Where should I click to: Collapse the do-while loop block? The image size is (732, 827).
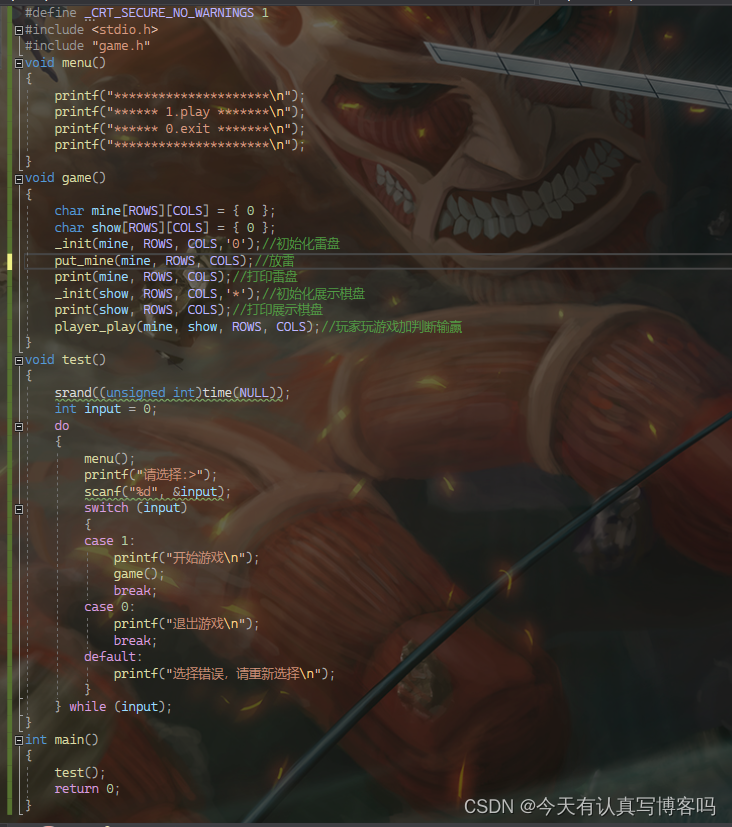tap(19, 427)
